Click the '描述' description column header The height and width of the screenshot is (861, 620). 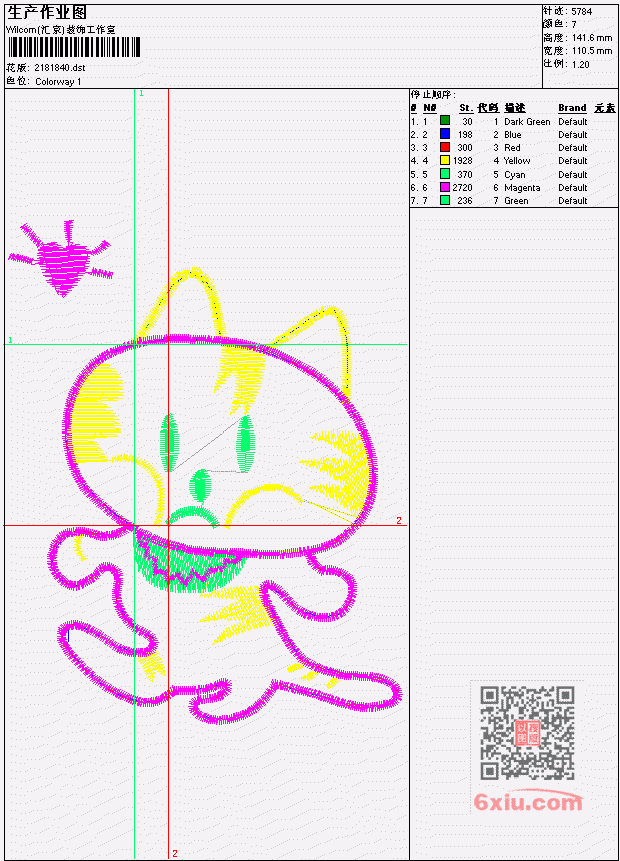click(515, 108)
